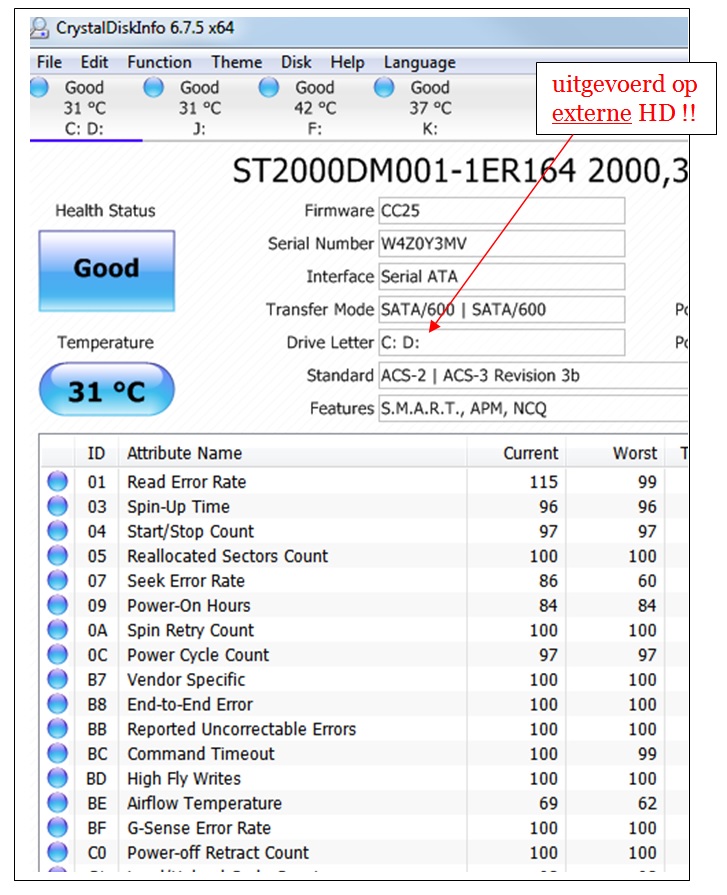Viewport: 727px width, 895px height.
Task: Open the Theme menu
Action: click(237, 62)
